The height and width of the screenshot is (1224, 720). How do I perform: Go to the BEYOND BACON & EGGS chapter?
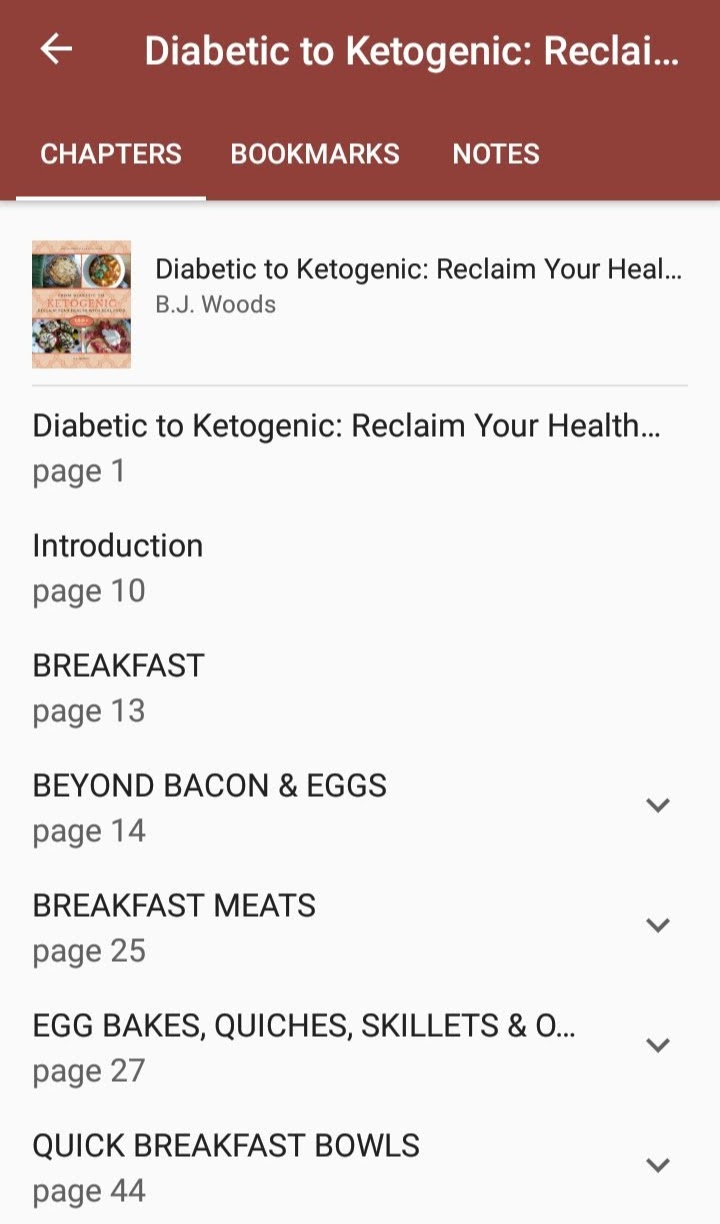click(210, 786)
